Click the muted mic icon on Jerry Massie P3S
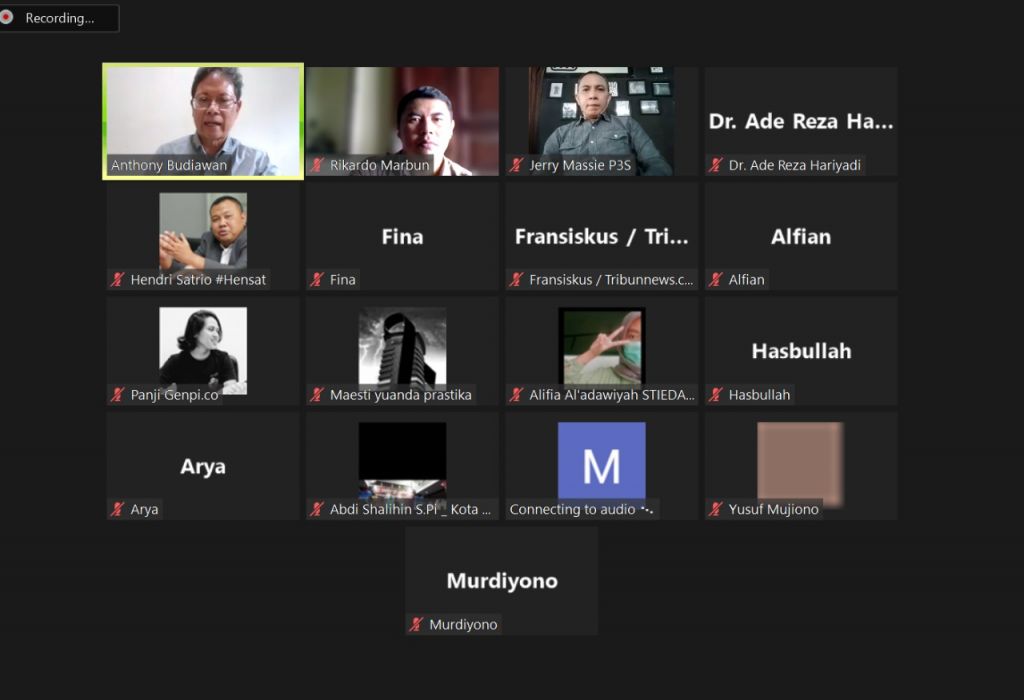This screenshot has width=1024, height=700. click(x=516, y=165)
